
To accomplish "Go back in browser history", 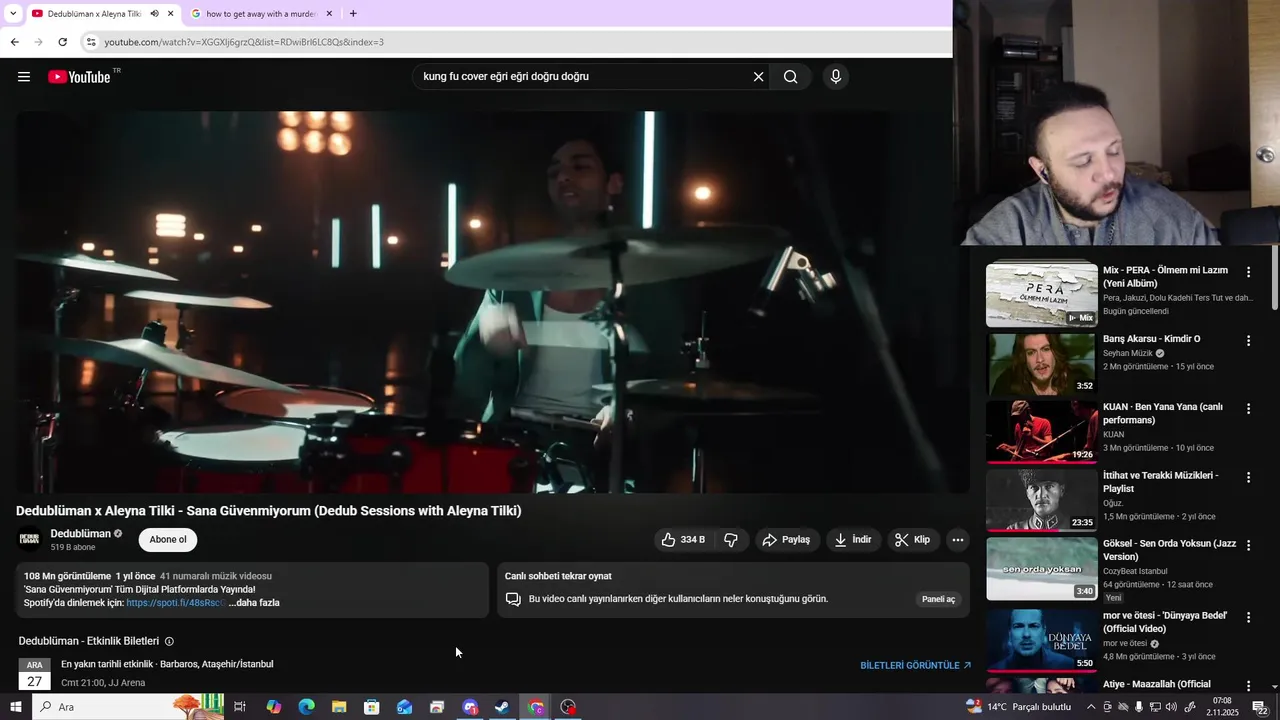I will coord(14,42).
